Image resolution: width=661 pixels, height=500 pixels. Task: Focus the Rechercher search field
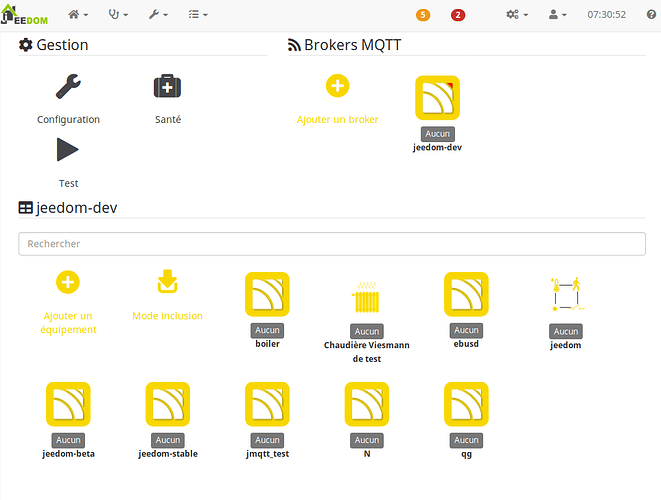tap(332, 244)
